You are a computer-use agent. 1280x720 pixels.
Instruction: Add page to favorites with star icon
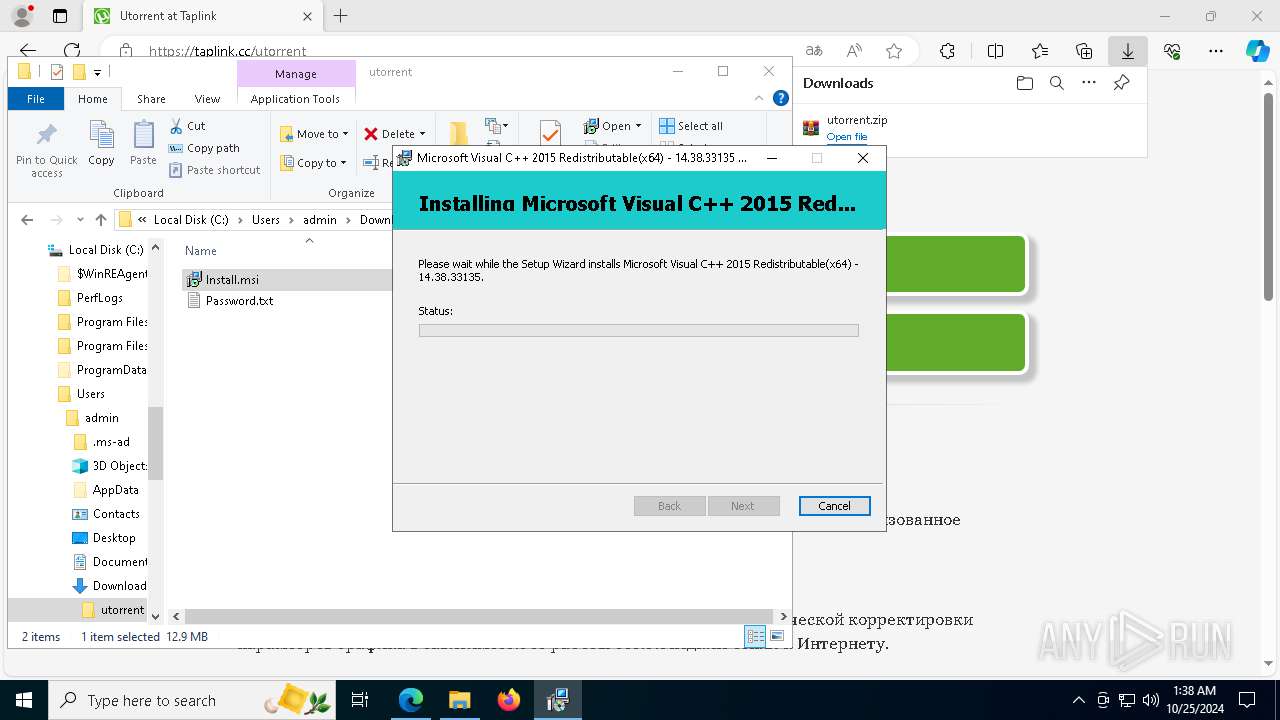[894, 51]
